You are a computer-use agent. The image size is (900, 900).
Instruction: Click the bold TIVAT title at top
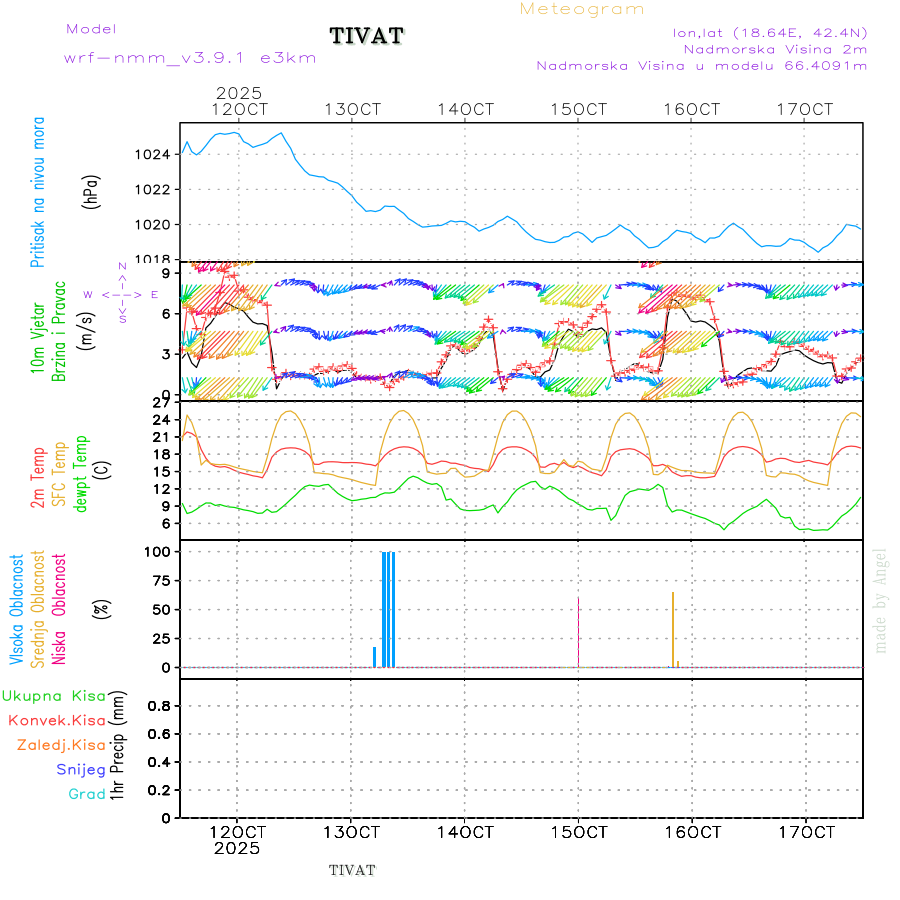click(367, 36)
